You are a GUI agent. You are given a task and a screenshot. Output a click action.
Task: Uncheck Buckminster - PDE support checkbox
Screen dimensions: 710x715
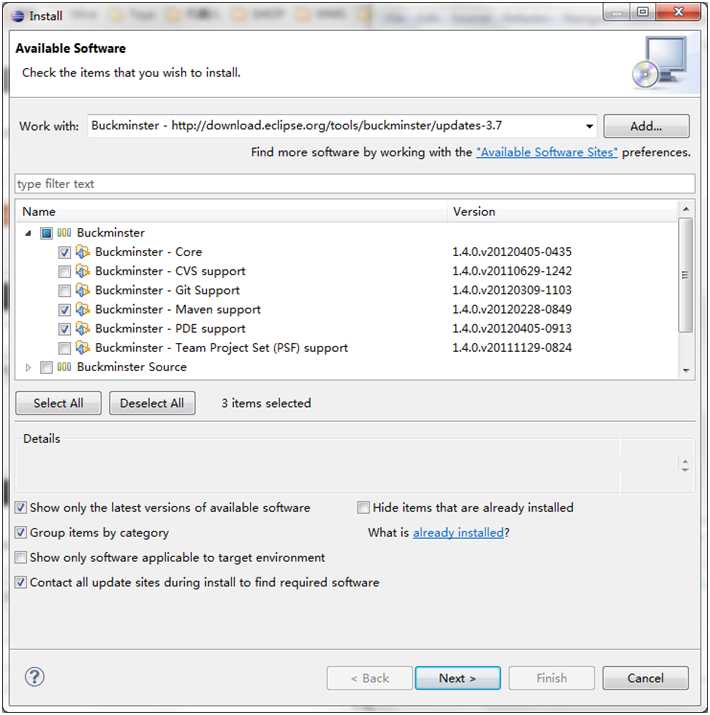pos(65,329)
